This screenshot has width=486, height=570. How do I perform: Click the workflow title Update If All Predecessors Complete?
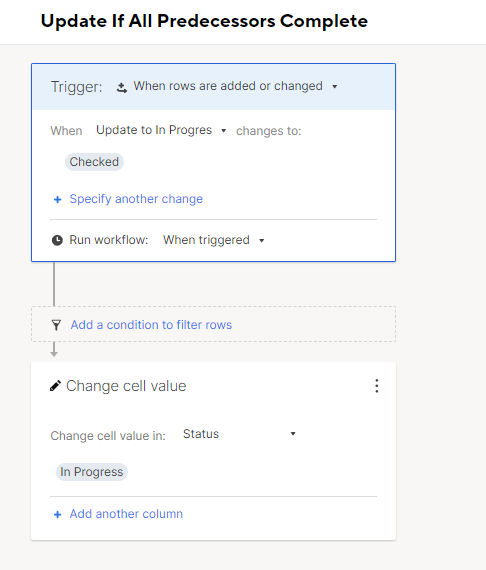tap(204, 21)
